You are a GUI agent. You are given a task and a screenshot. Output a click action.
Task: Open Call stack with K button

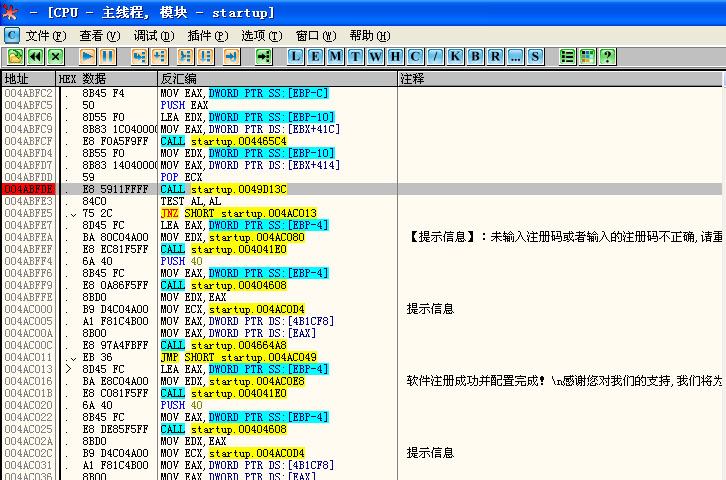pos(455,56)
